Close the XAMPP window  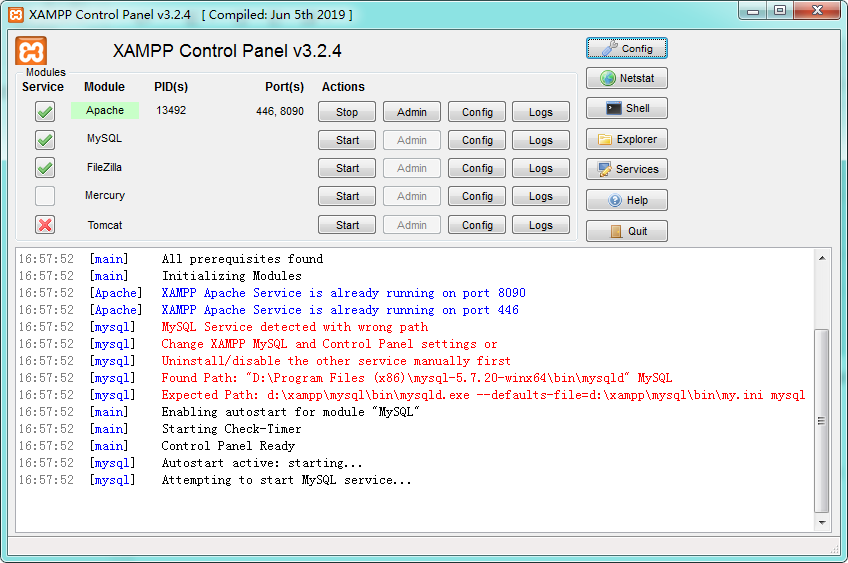pos(817,11)
